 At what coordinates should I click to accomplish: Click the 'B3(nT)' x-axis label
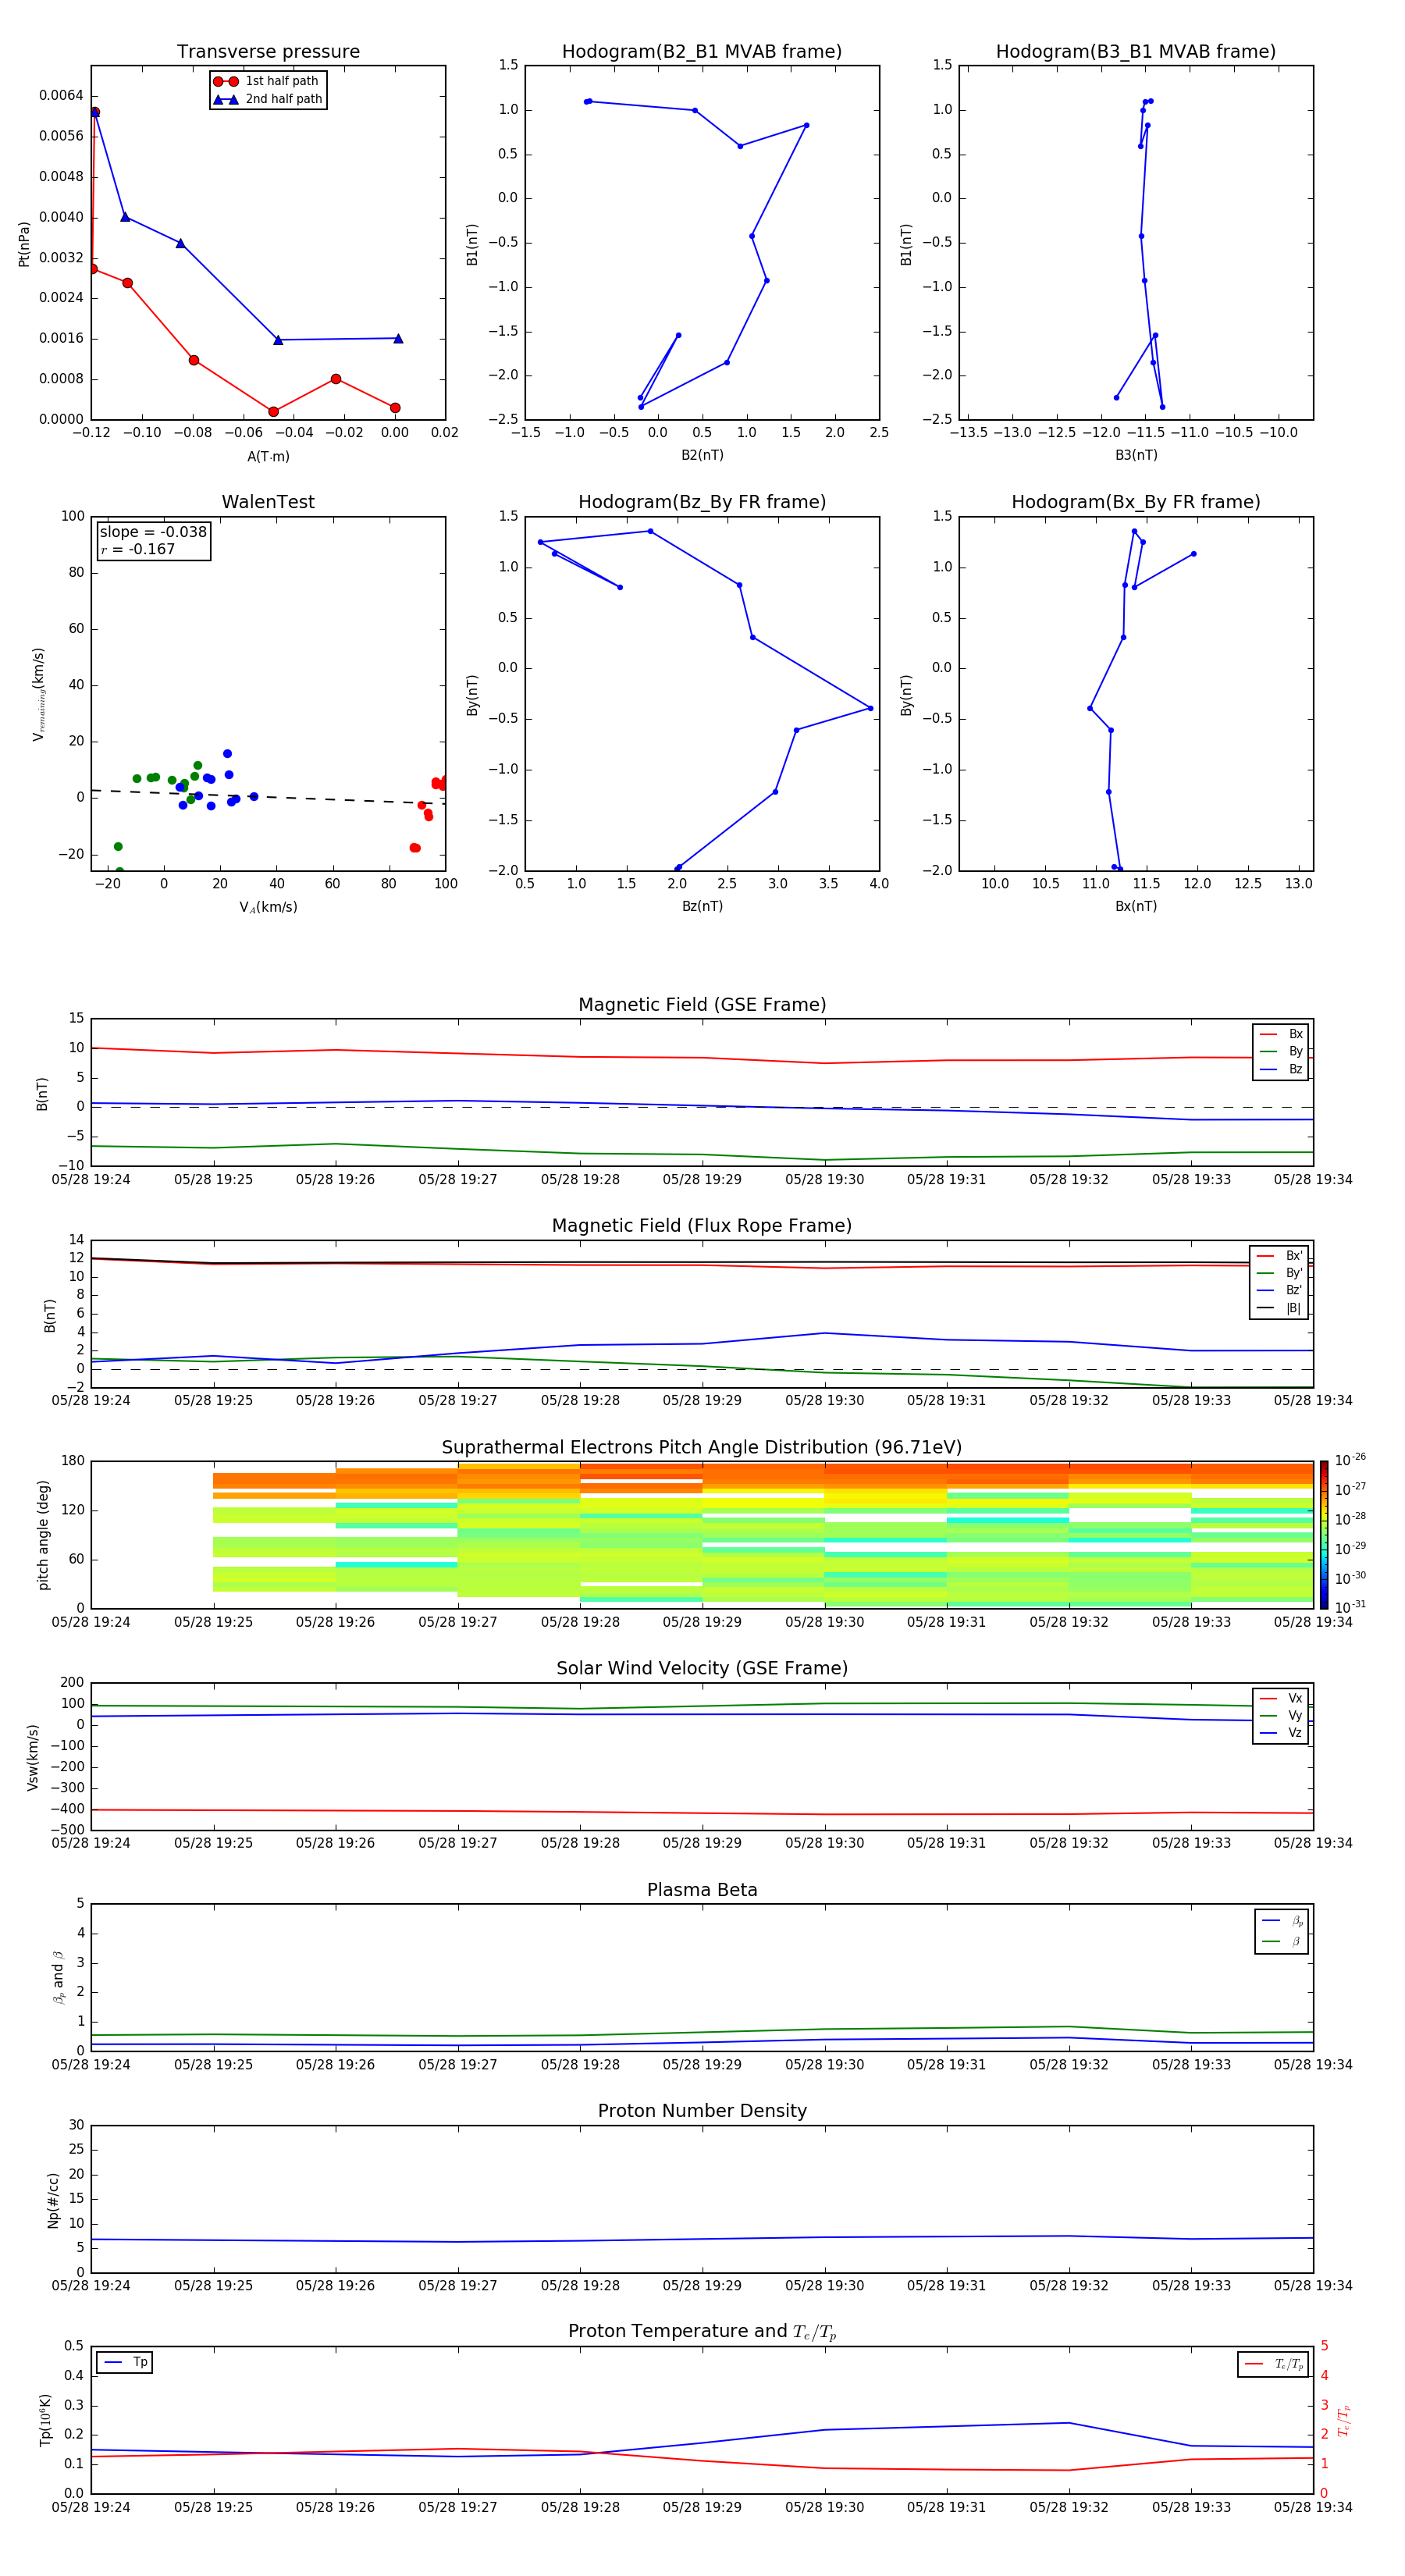(1136, 455)
